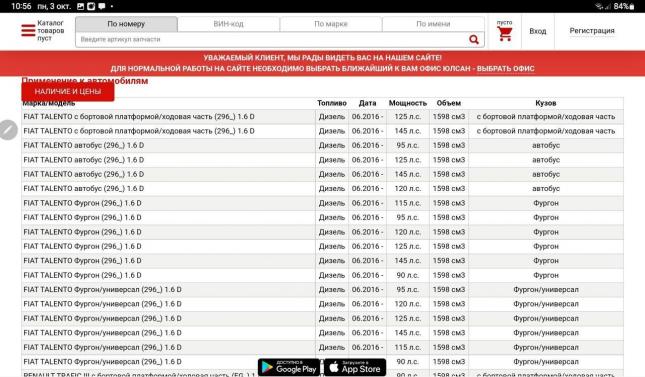Switch to the 'ВИН-код' tab

coord(228,24)
